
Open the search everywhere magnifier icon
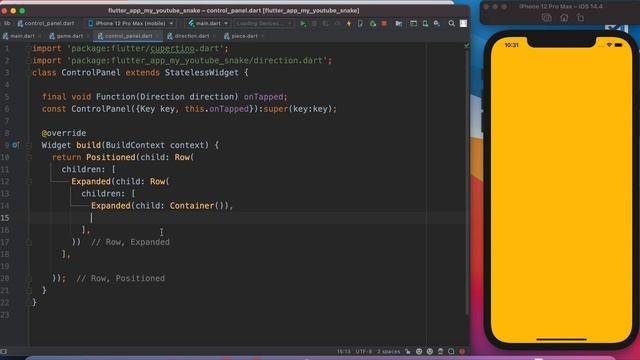451,24
